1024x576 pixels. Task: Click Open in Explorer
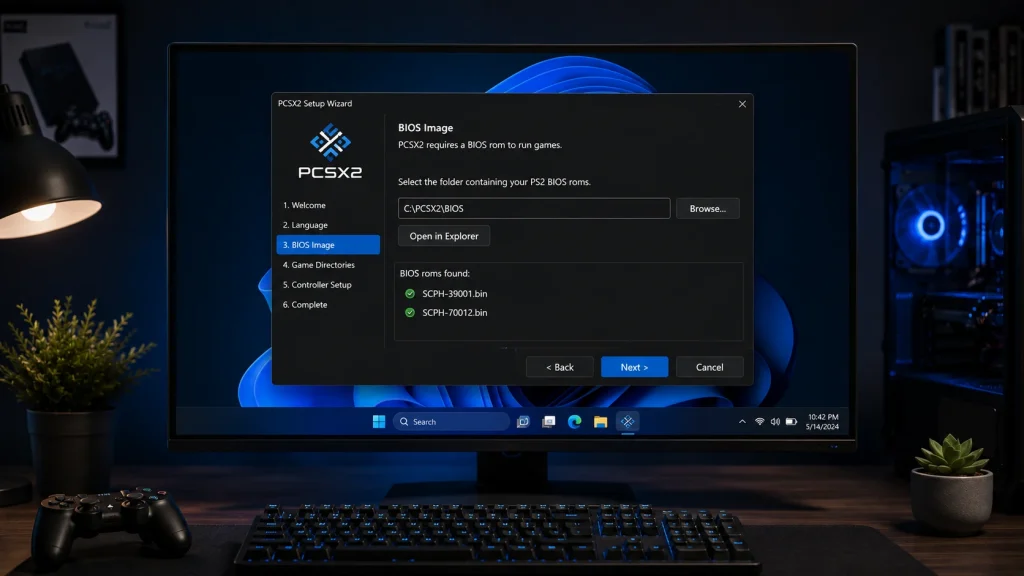point(444,236)
